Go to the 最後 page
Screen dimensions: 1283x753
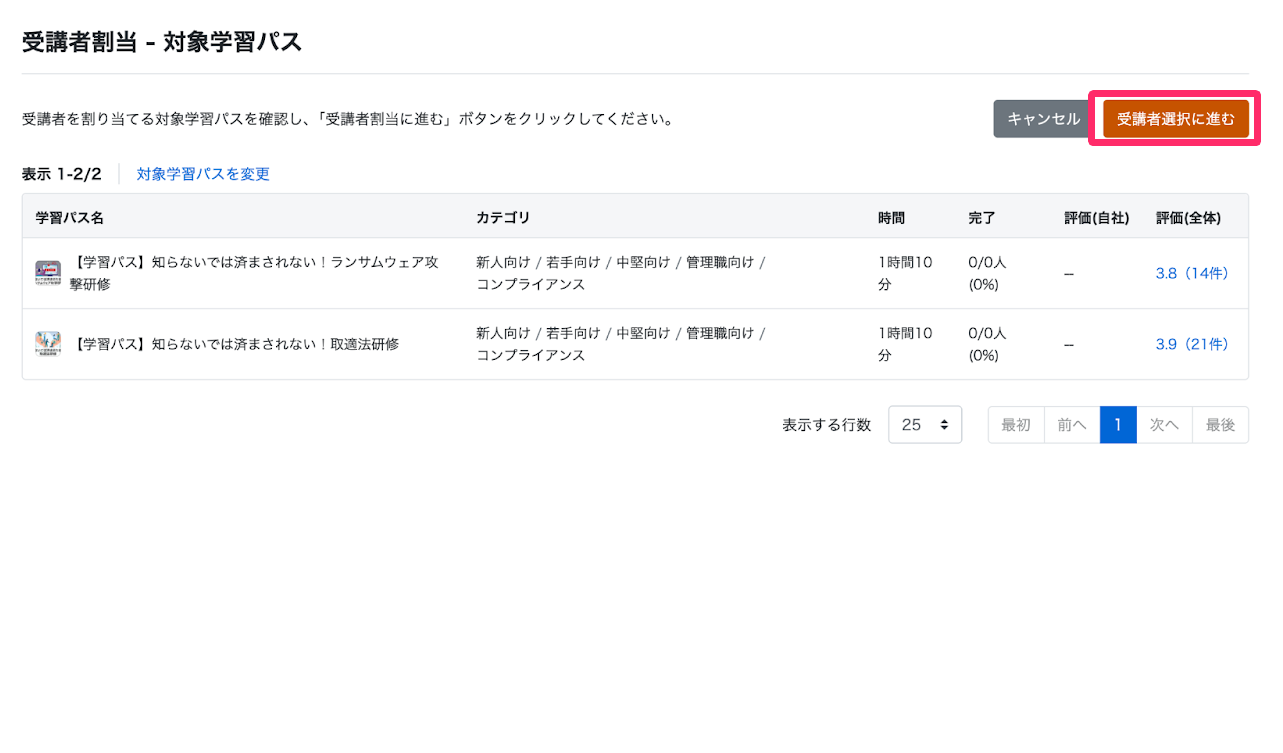point(1220,425)
